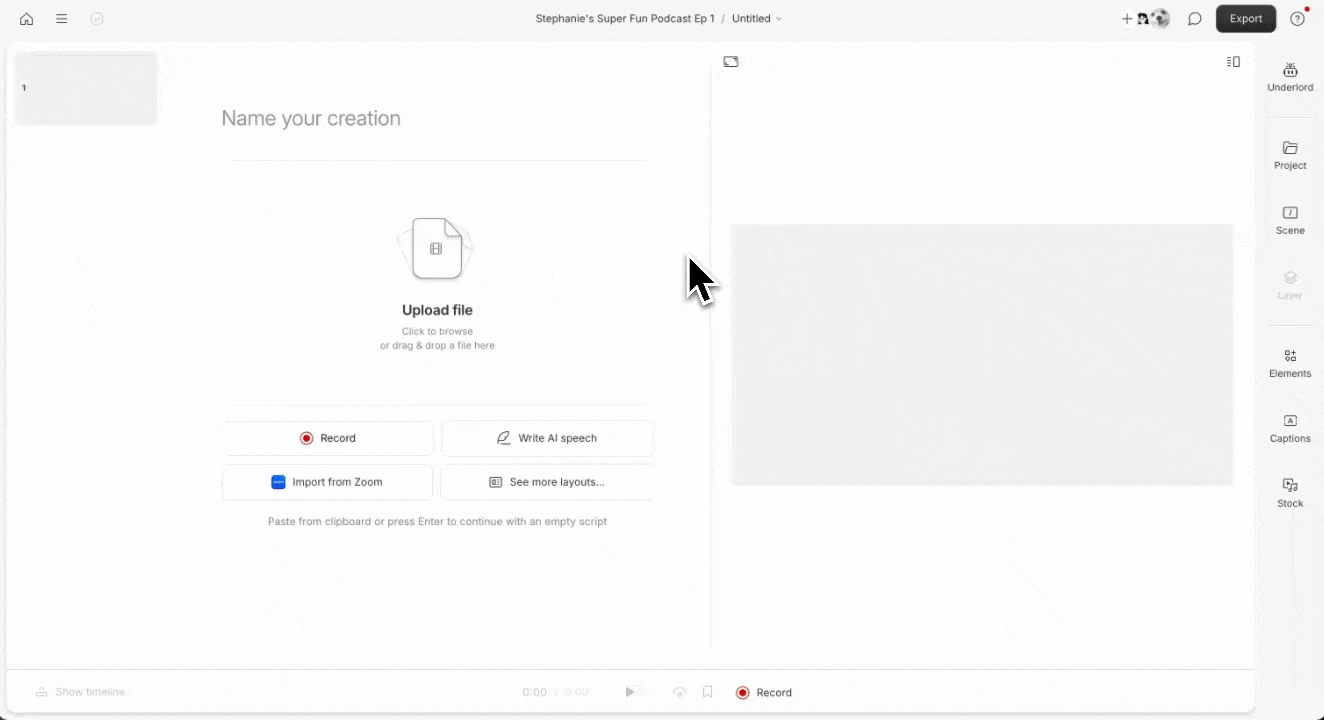Viewport: 1324px width, 720px height.
Task: Go to home screen icon
Action: pos(26,19)
